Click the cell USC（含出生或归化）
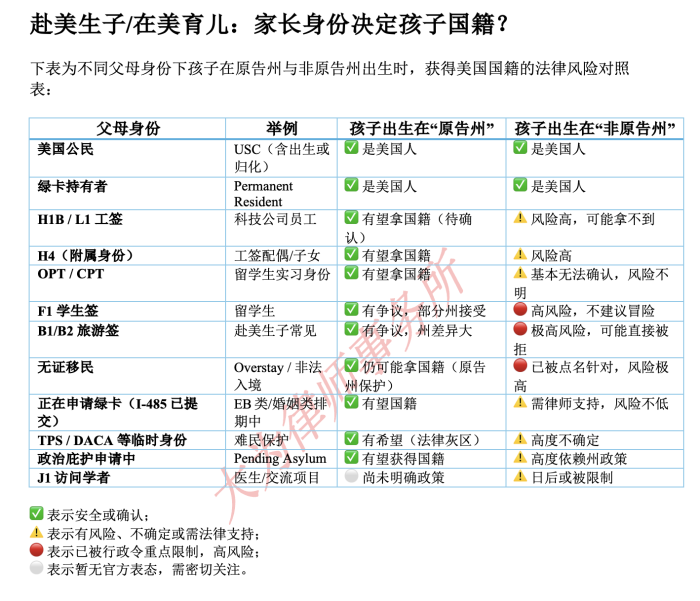This screenshot has height=601, width=700. tap(281, 158)
